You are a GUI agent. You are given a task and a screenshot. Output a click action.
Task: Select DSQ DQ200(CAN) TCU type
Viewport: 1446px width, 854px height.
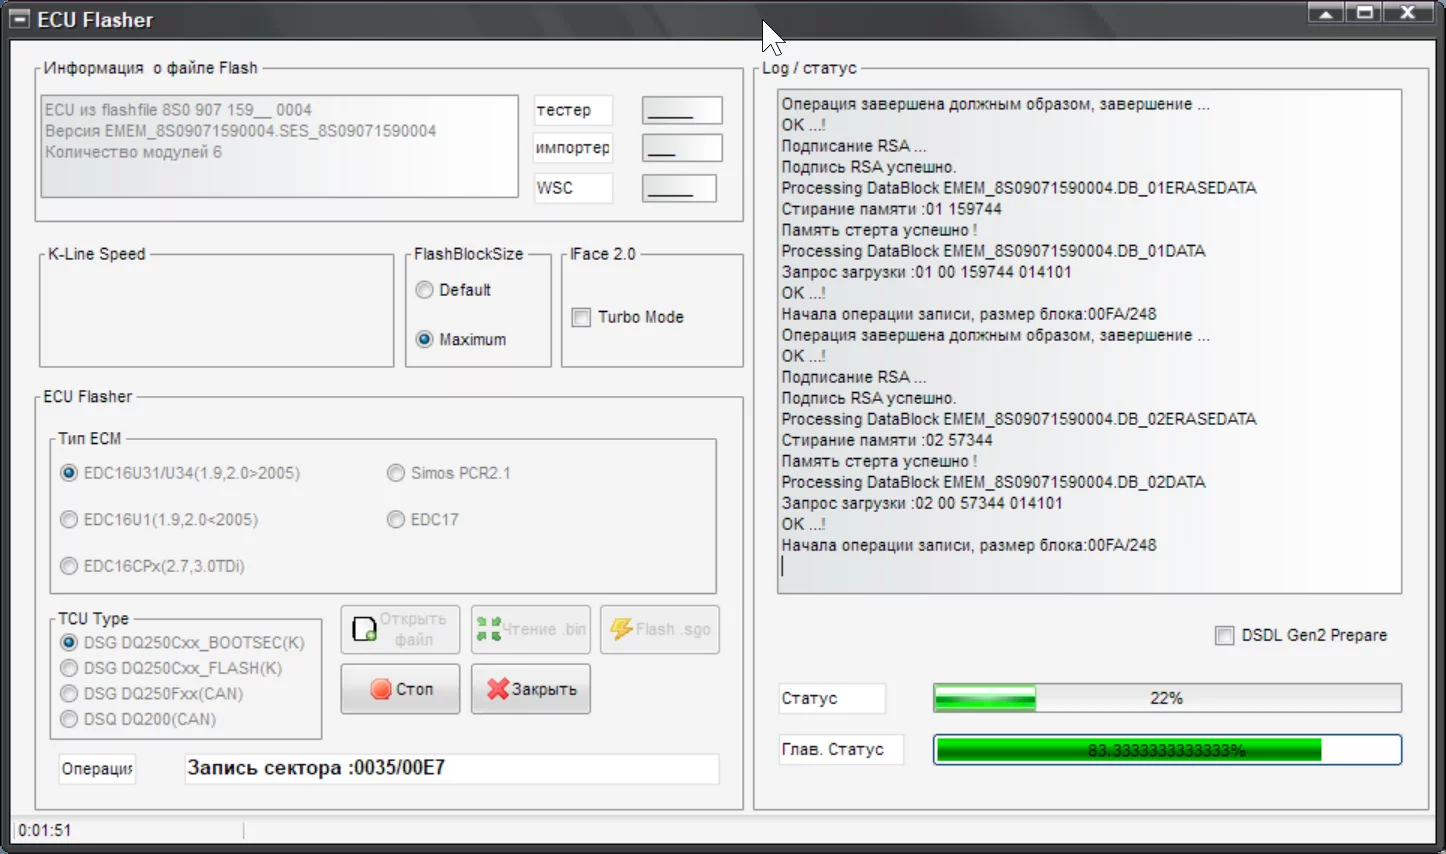point(68,718)
